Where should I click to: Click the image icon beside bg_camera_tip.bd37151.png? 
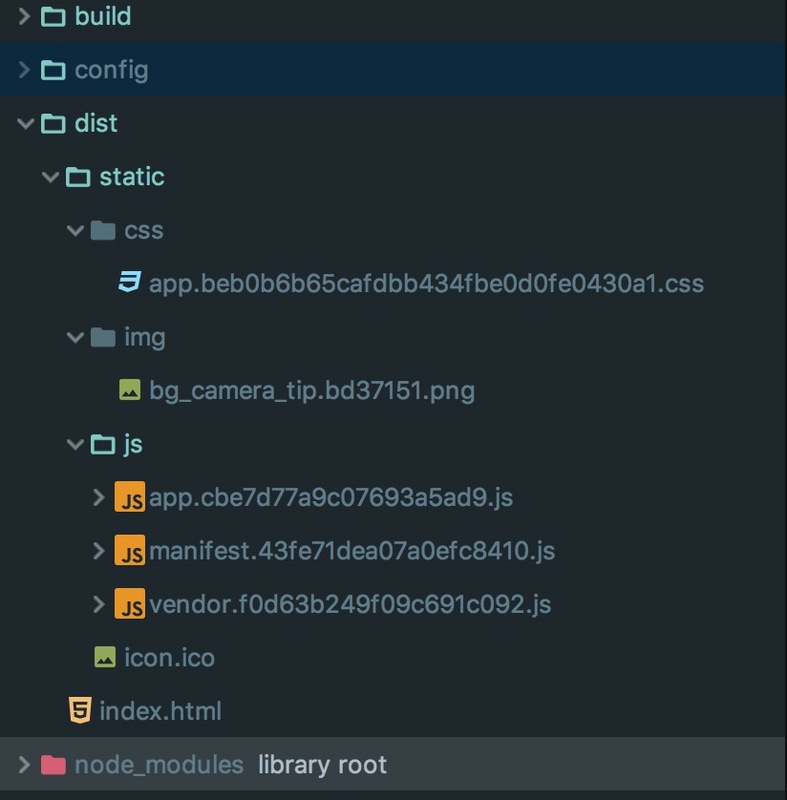point(130,390)
